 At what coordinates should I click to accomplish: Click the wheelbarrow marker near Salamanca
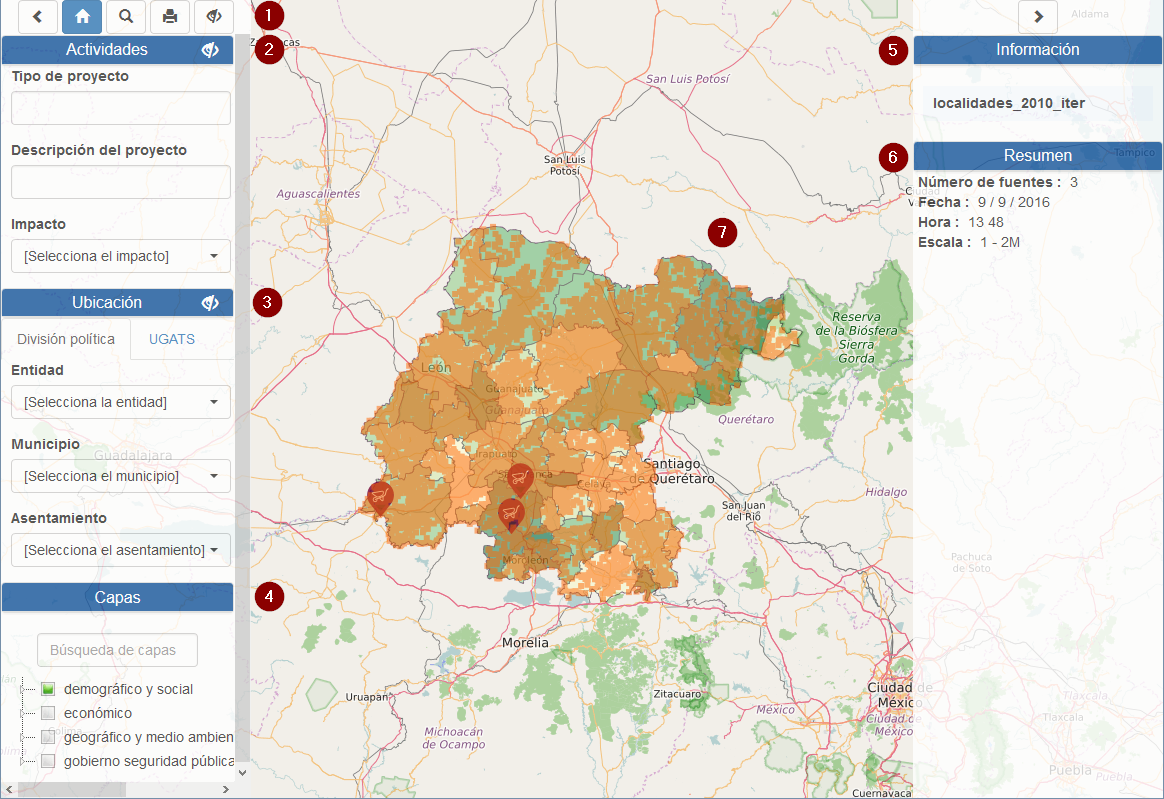tap(520, 479)
